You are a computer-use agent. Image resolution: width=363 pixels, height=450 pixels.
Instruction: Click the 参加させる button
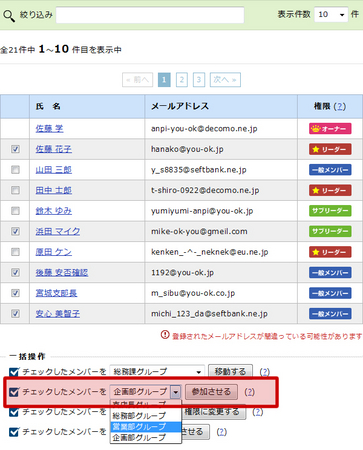pos(211,392)
